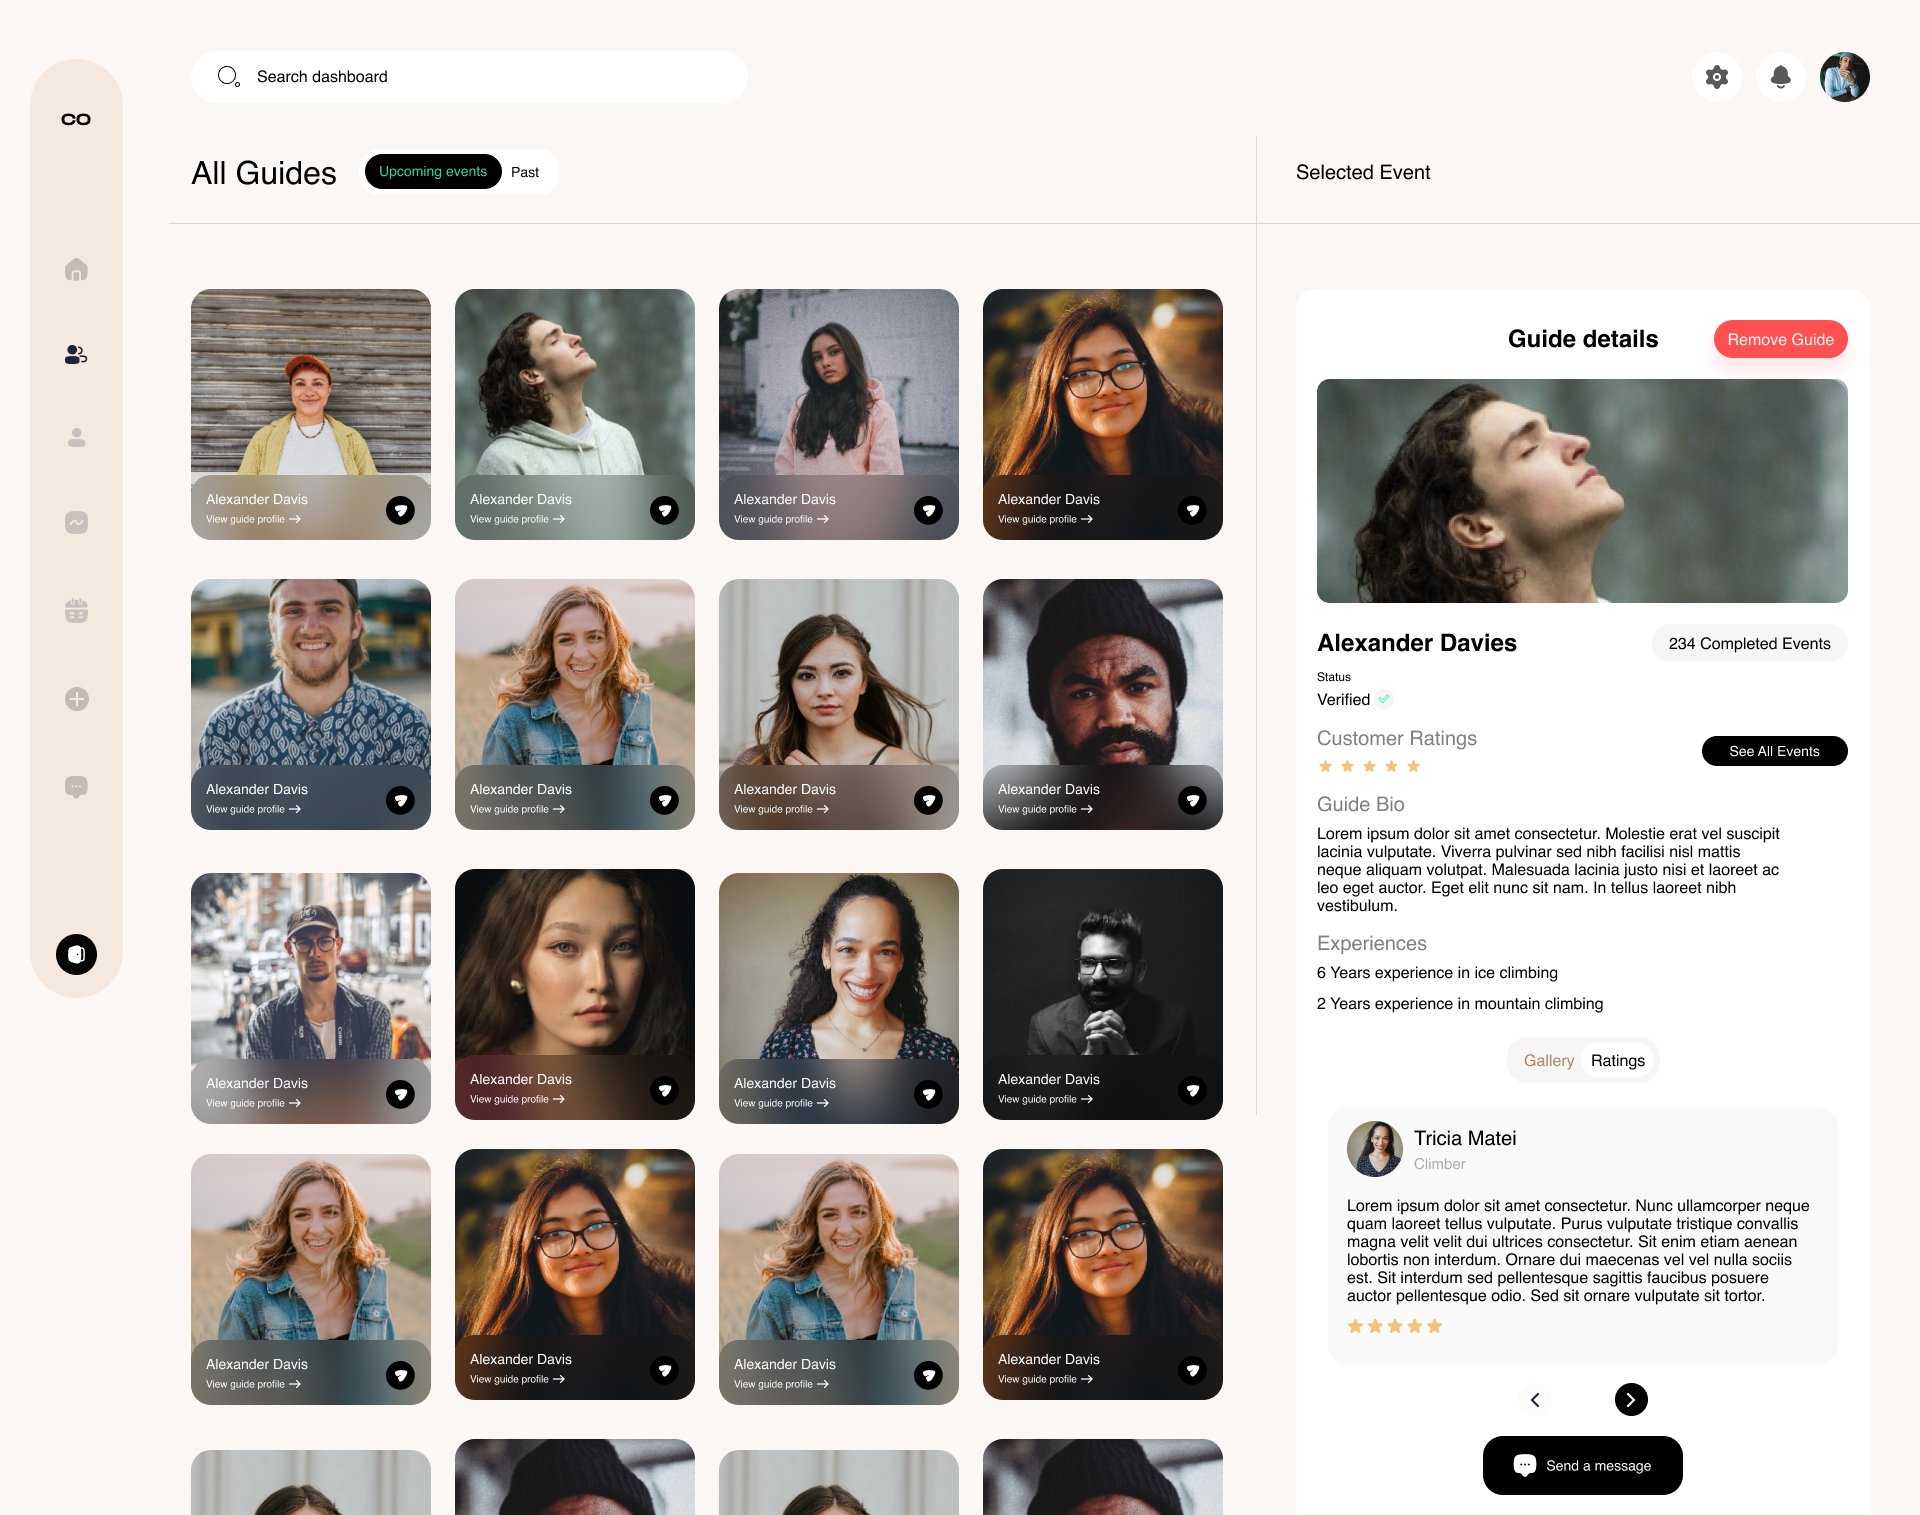Click the Search dashboard input field

click(x=468, y=77)
